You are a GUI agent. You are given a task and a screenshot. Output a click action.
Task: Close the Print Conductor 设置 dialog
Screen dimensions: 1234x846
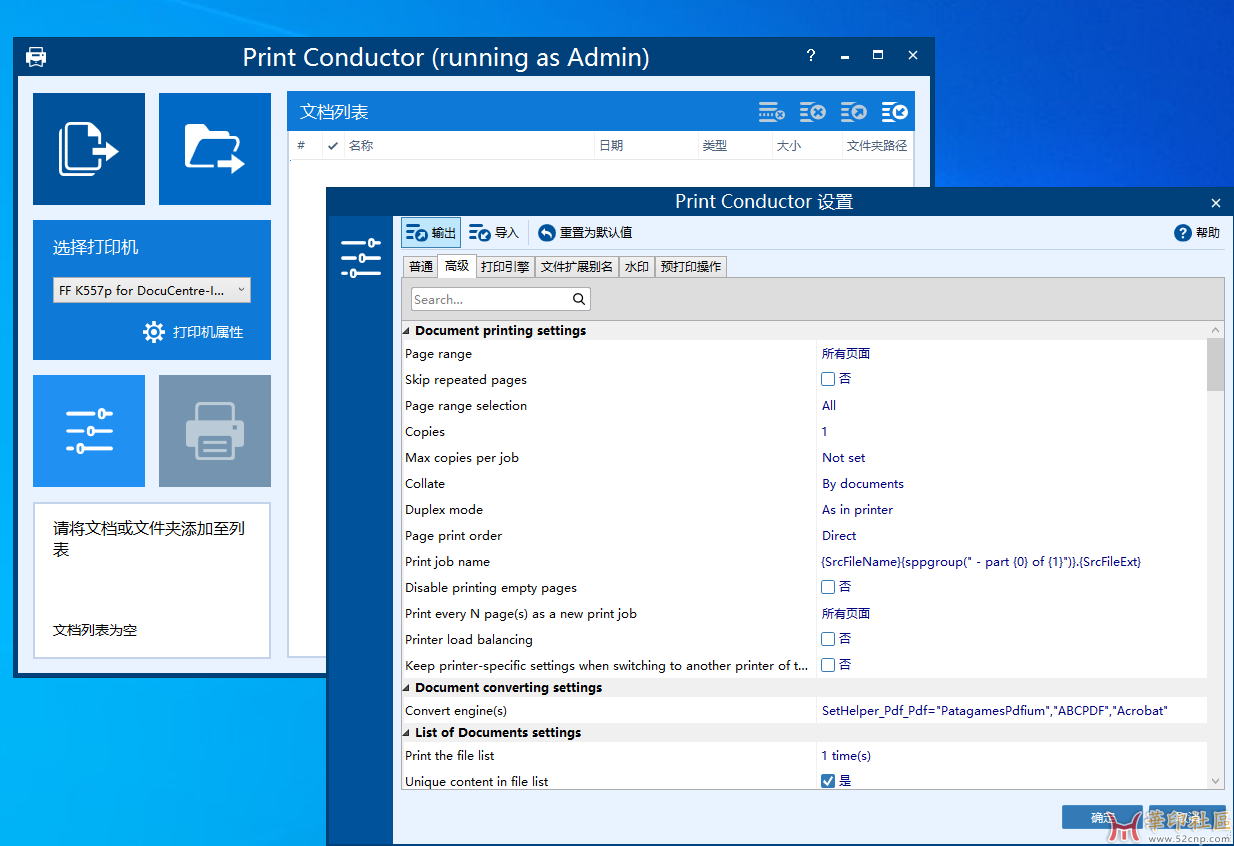pyautogui.click(x=1215, y=202)
